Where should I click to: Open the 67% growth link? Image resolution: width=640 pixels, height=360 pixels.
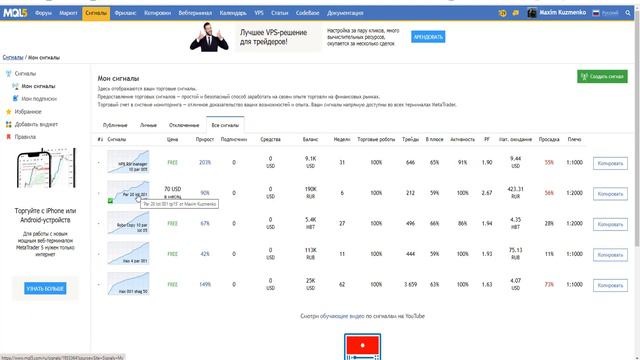point(205,224)
